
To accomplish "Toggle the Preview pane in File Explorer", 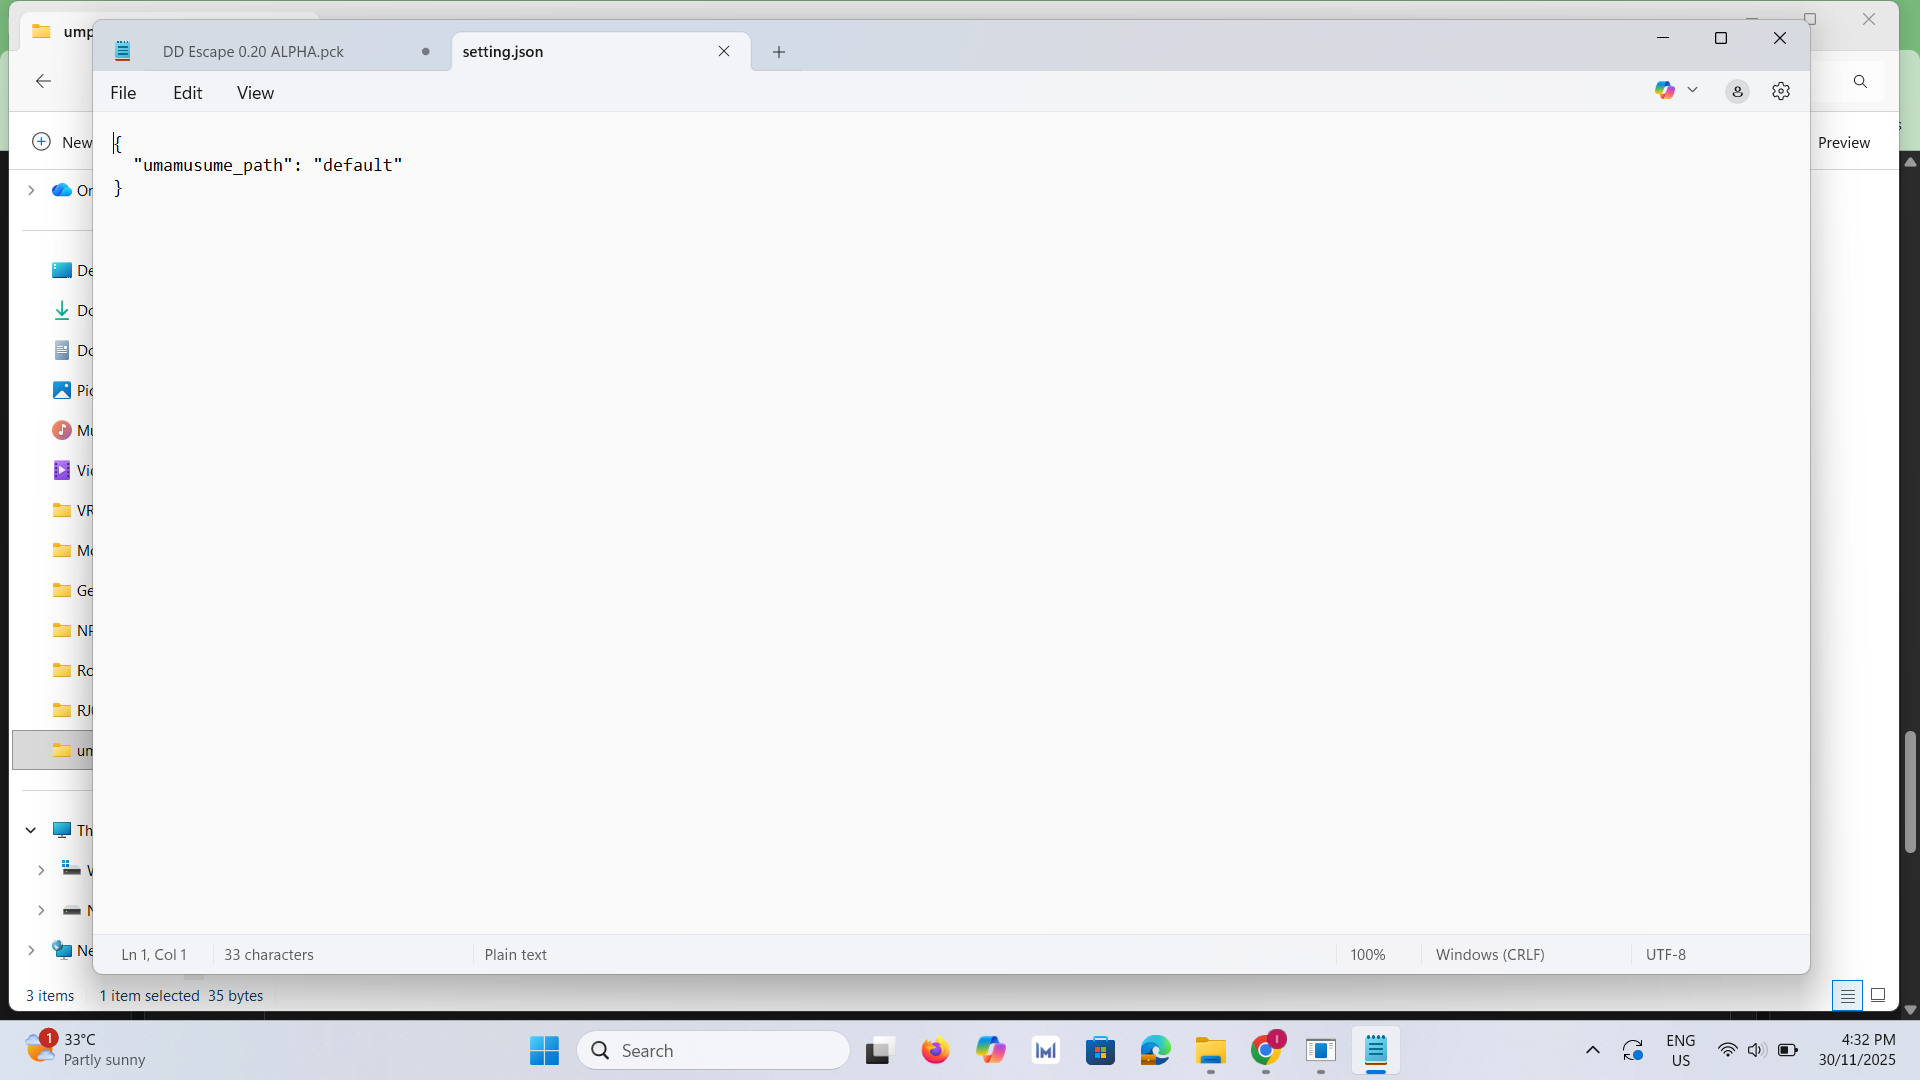I will coord(1844,142).
